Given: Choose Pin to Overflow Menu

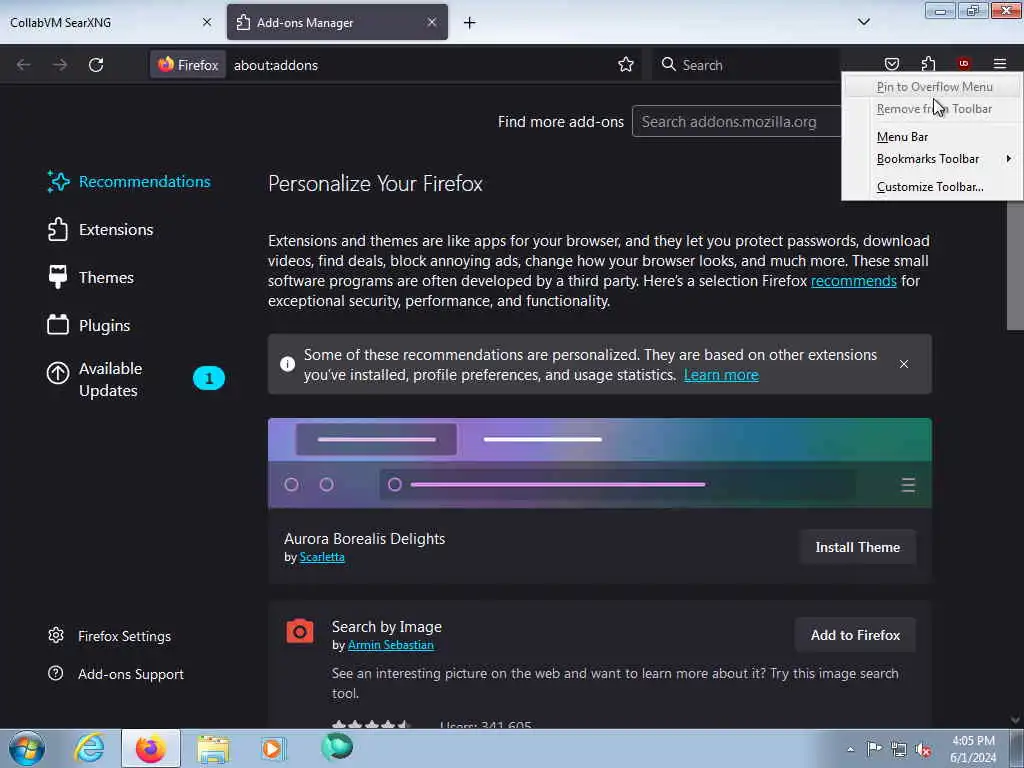Looking at the screenshot, I should click(x=934, y=87).
